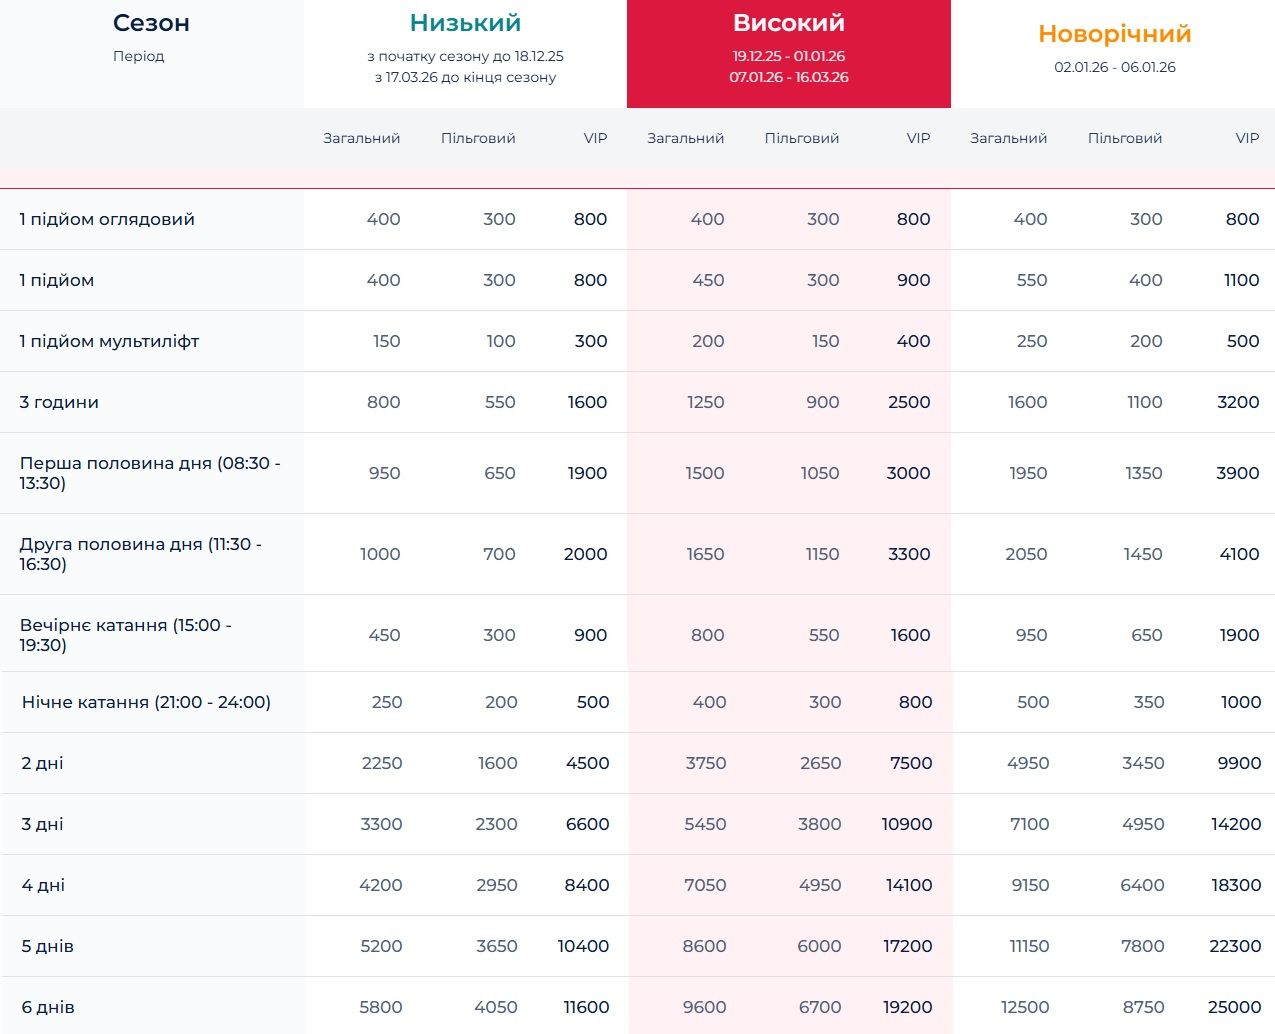Click the Пільговий column header under Низький
1275x1034 pixels.
478,138
